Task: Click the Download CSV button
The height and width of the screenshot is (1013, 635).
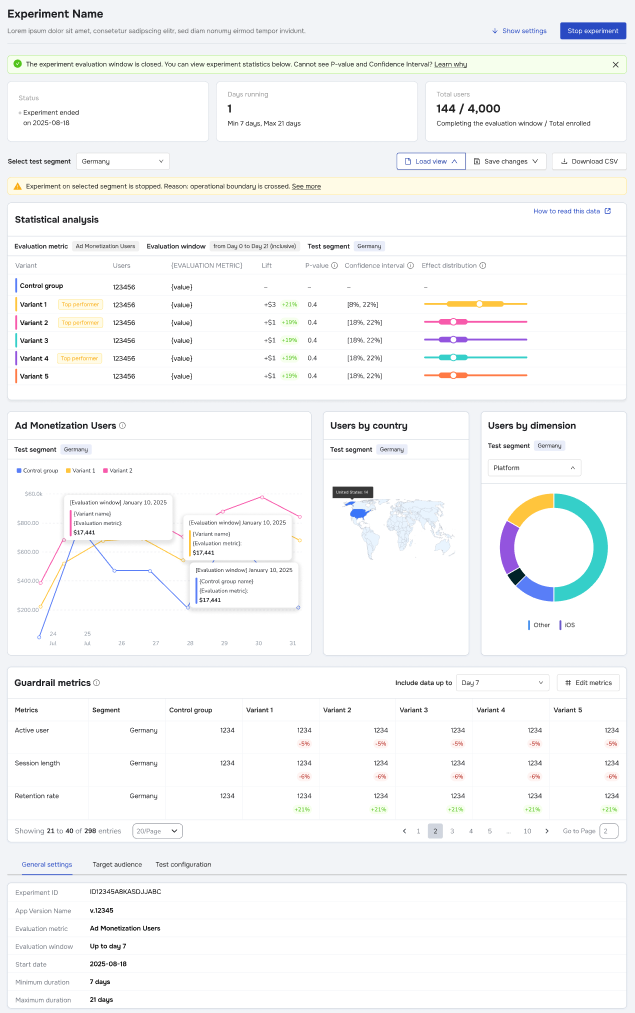Action: point(589,161)
